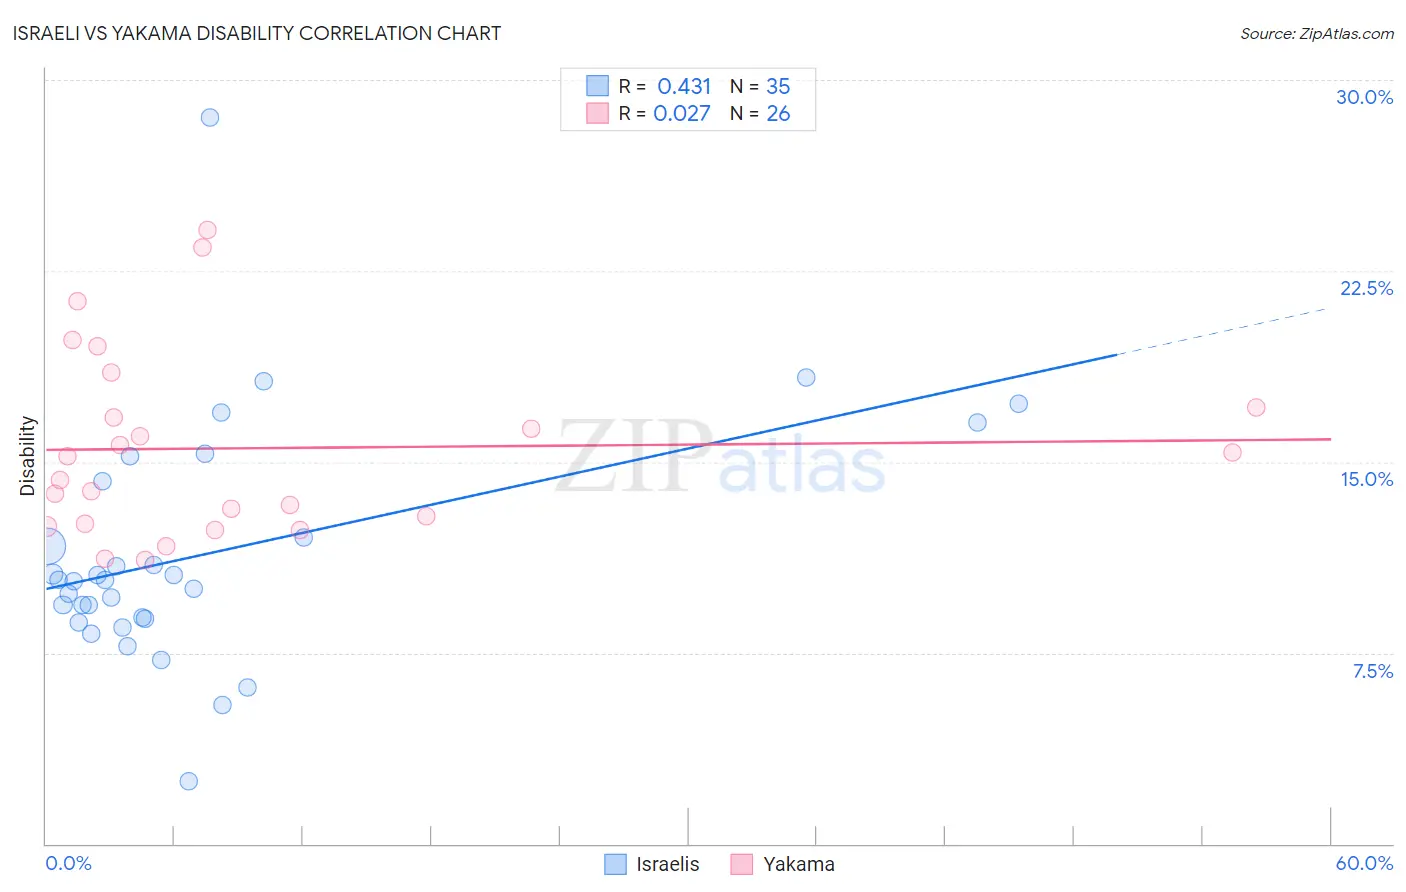1406x892 pixels.
Task: Click the Disability y-axis title
Action: click(x=28, y=456)
